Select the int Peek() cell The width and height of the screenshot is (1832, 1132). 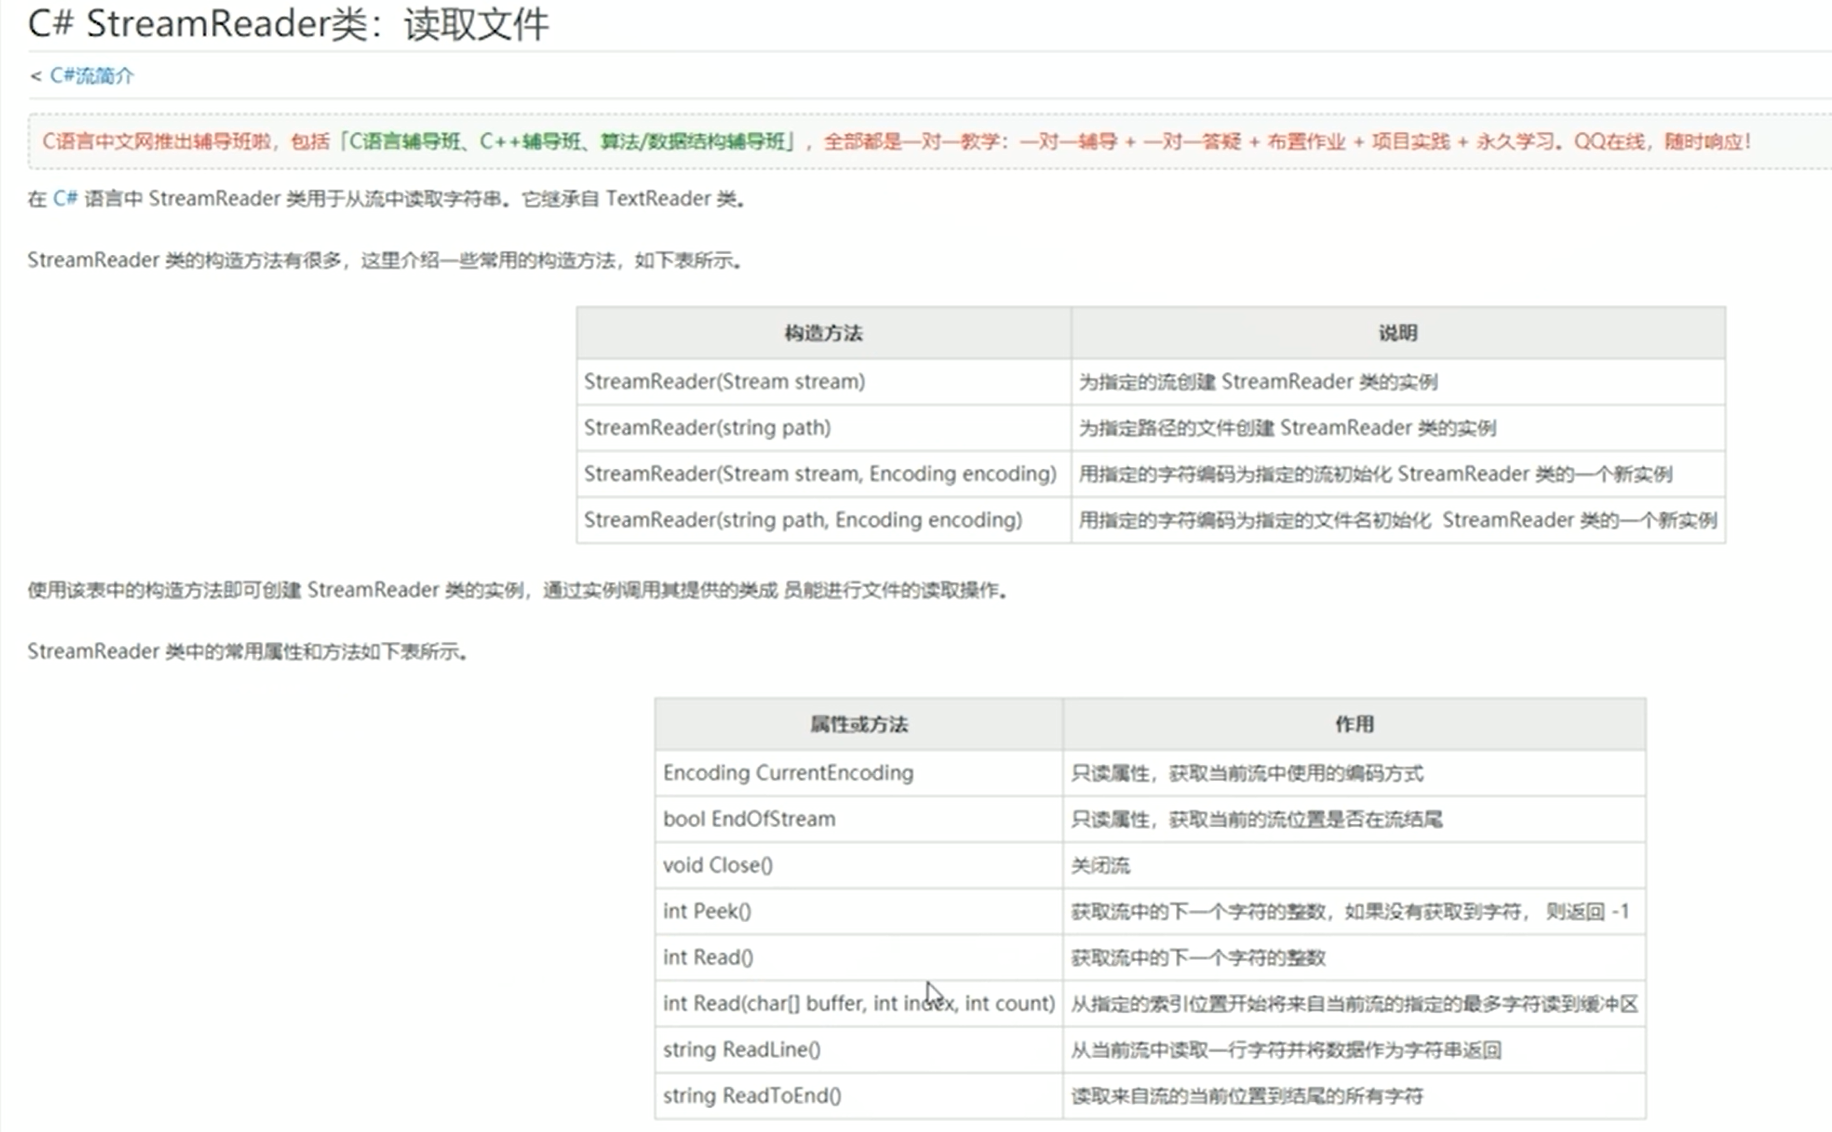(859, 910)
